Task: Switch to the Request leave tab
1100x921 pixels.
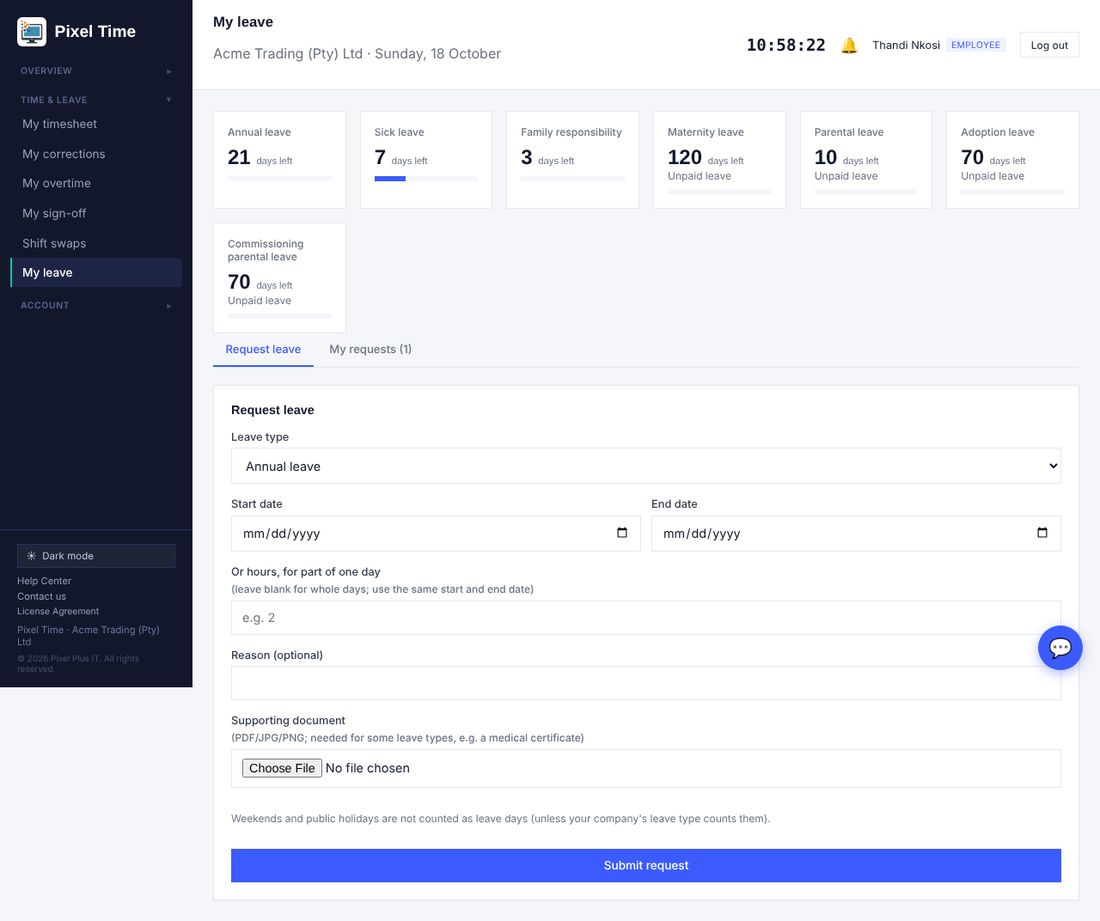Action: (263, 349)
